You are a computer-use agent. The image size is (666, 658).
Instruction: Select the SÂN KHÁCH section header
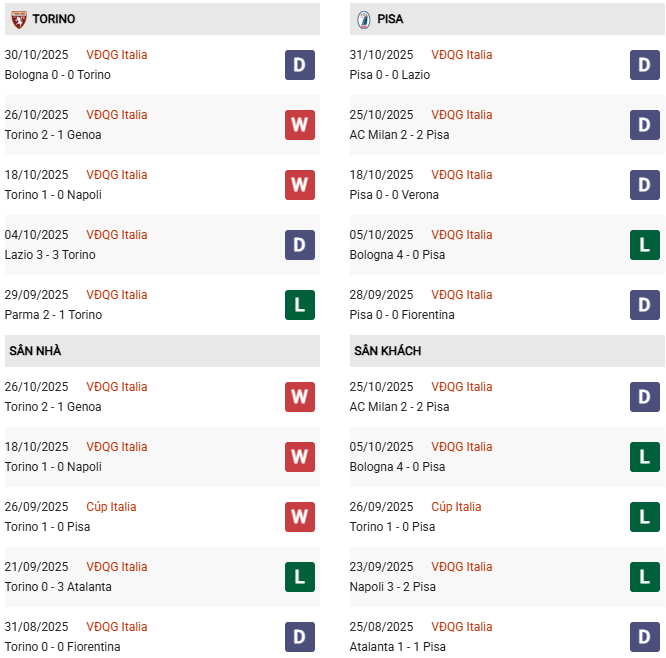(387, 351)
